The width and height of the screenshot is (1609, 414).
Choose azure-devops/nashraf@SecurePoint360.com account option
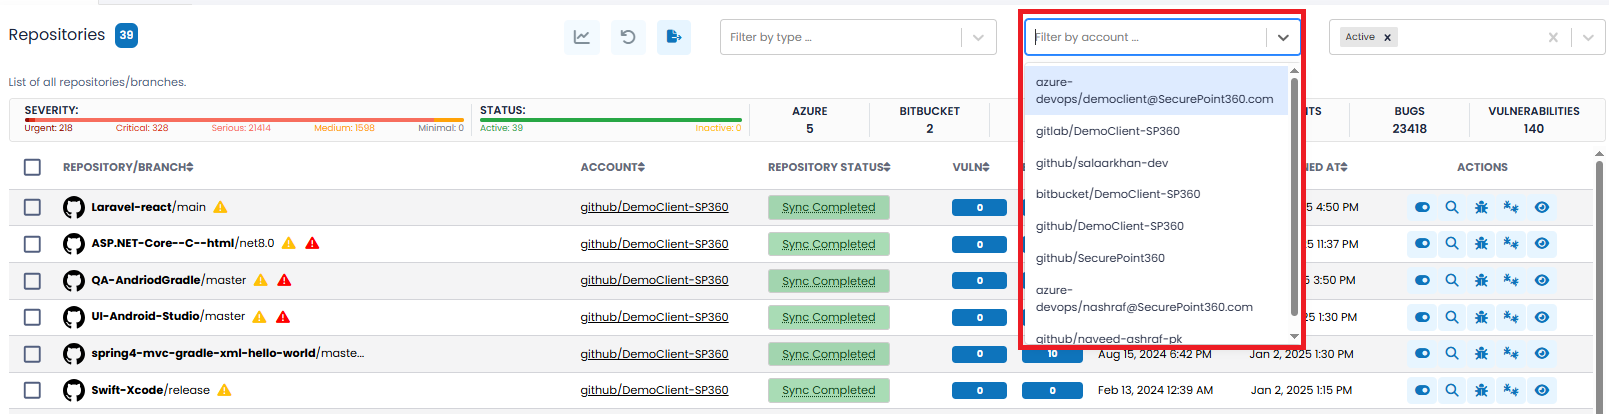point(1155,299)
